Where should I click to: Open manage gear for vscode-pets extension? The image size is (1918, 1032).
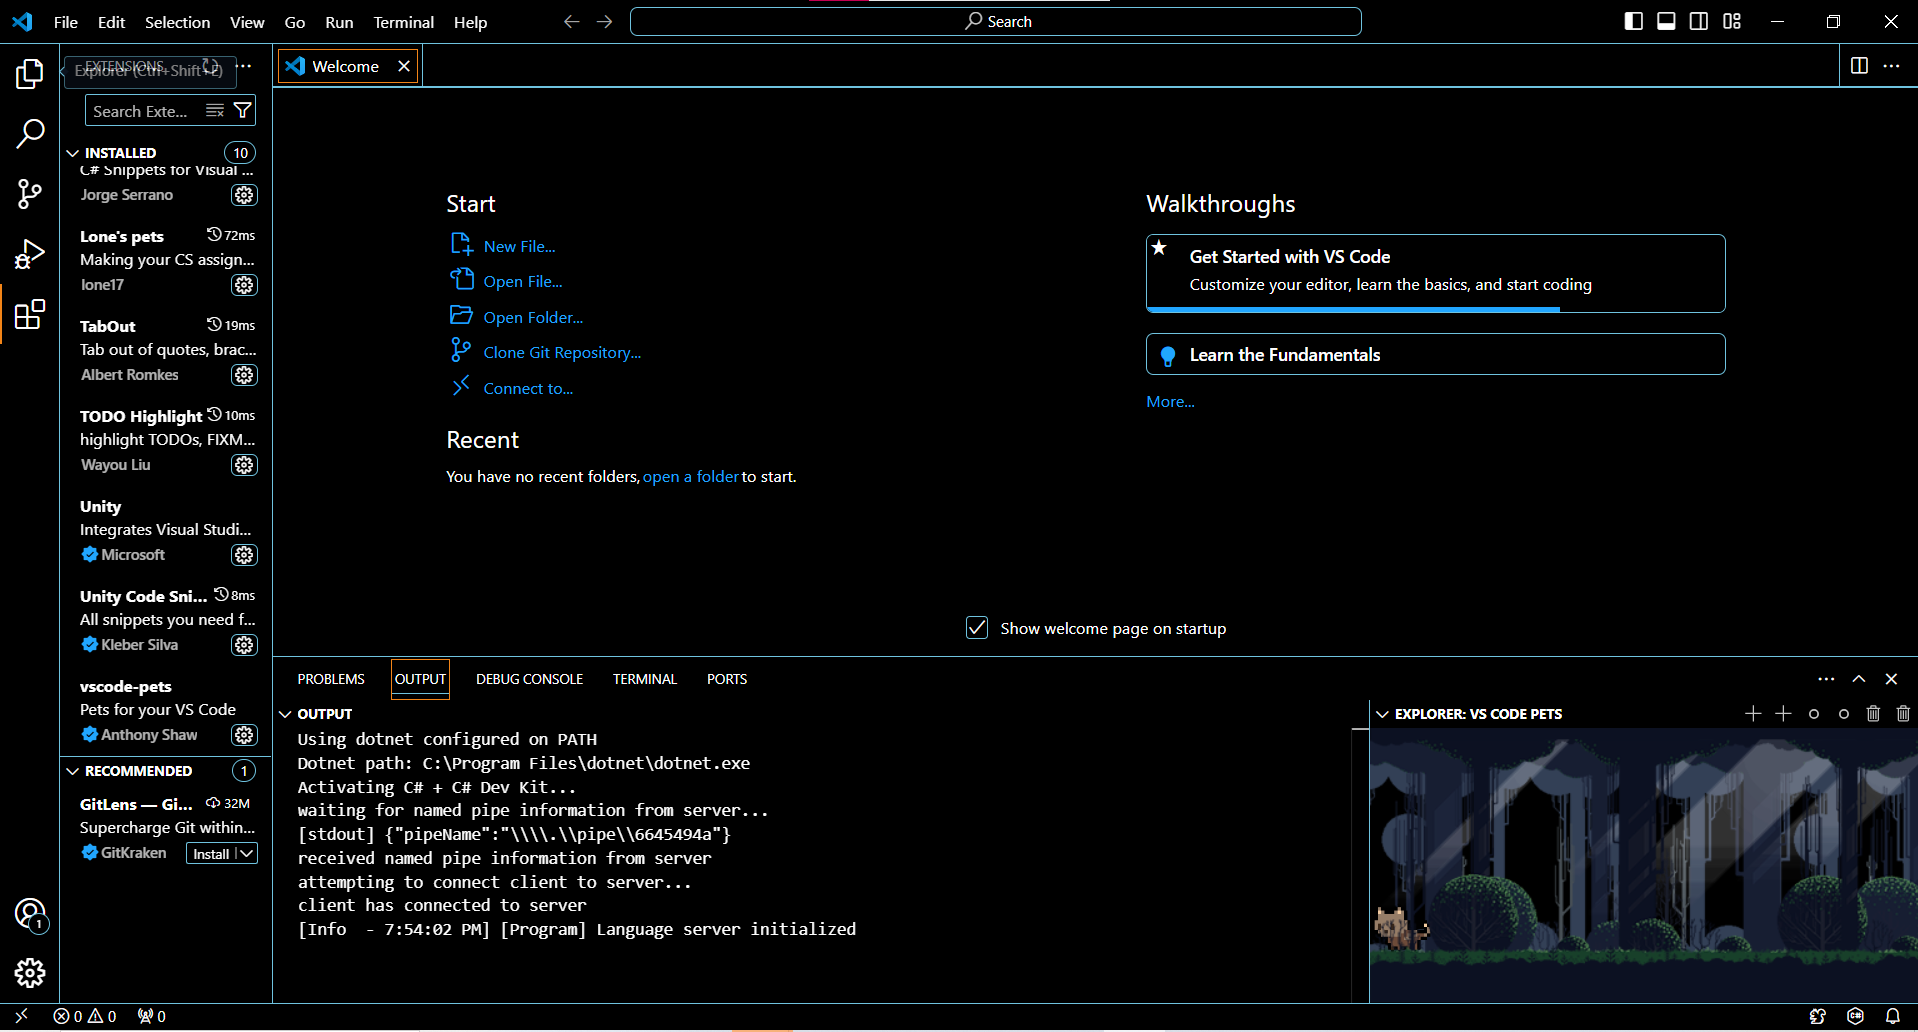click(244, 735)
